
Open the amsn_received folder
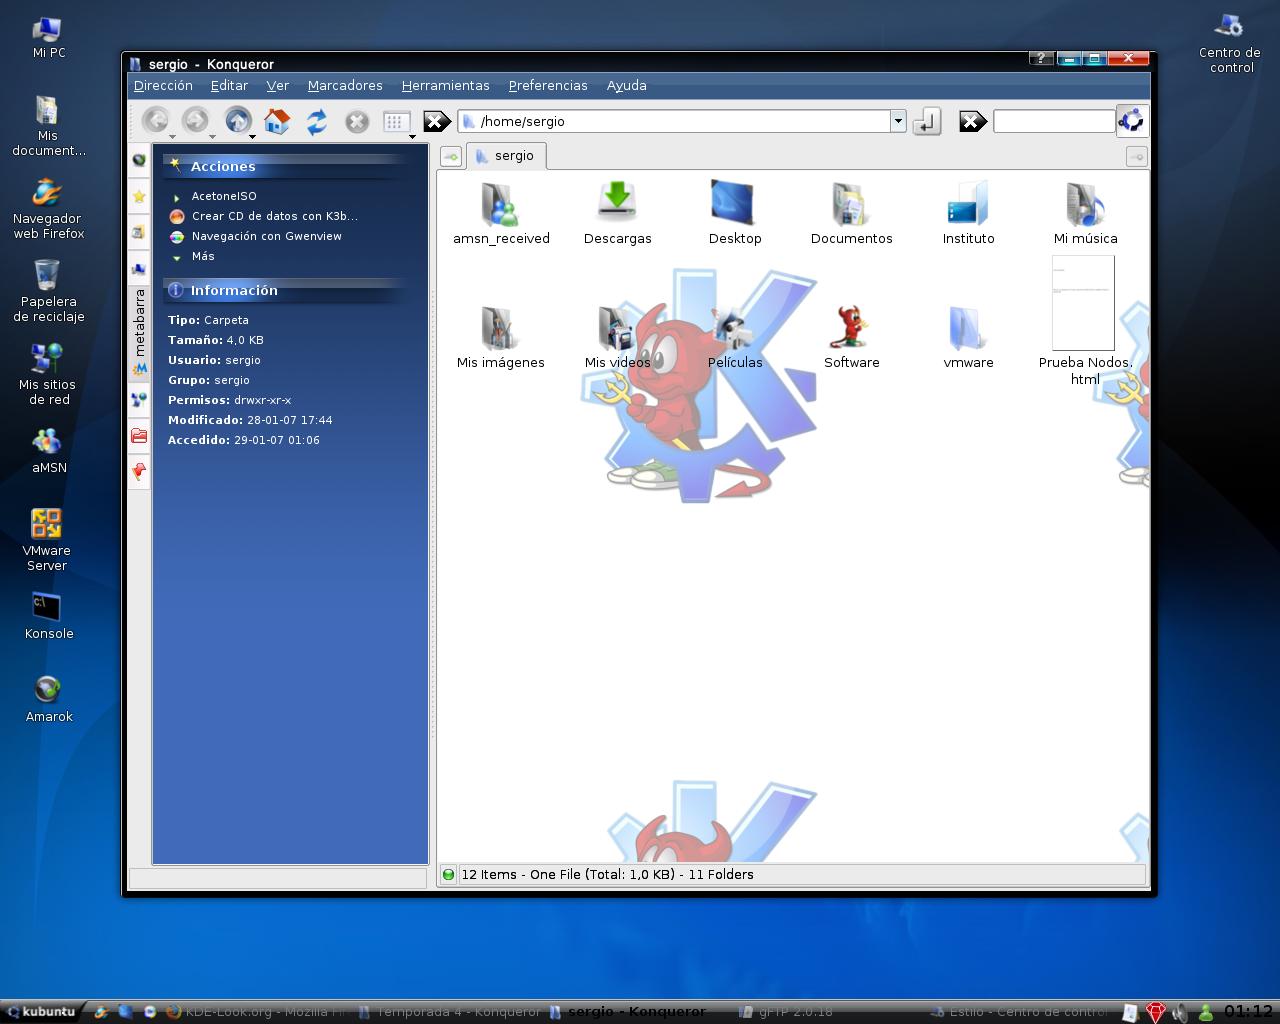pyautogui.click(x=501, y=213)
